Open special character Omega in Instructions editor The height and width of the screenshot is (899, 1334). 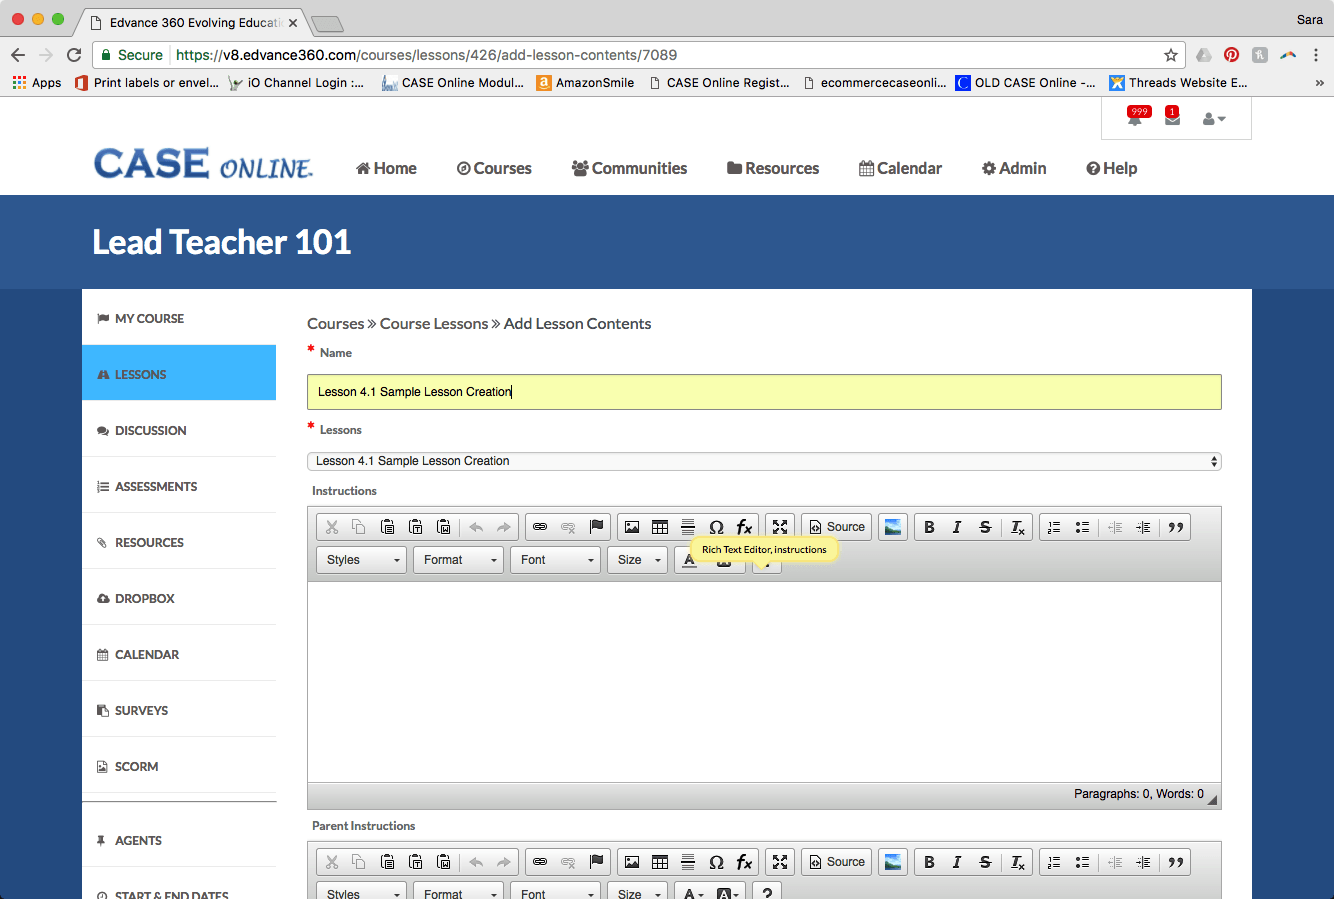click(716, 527)
